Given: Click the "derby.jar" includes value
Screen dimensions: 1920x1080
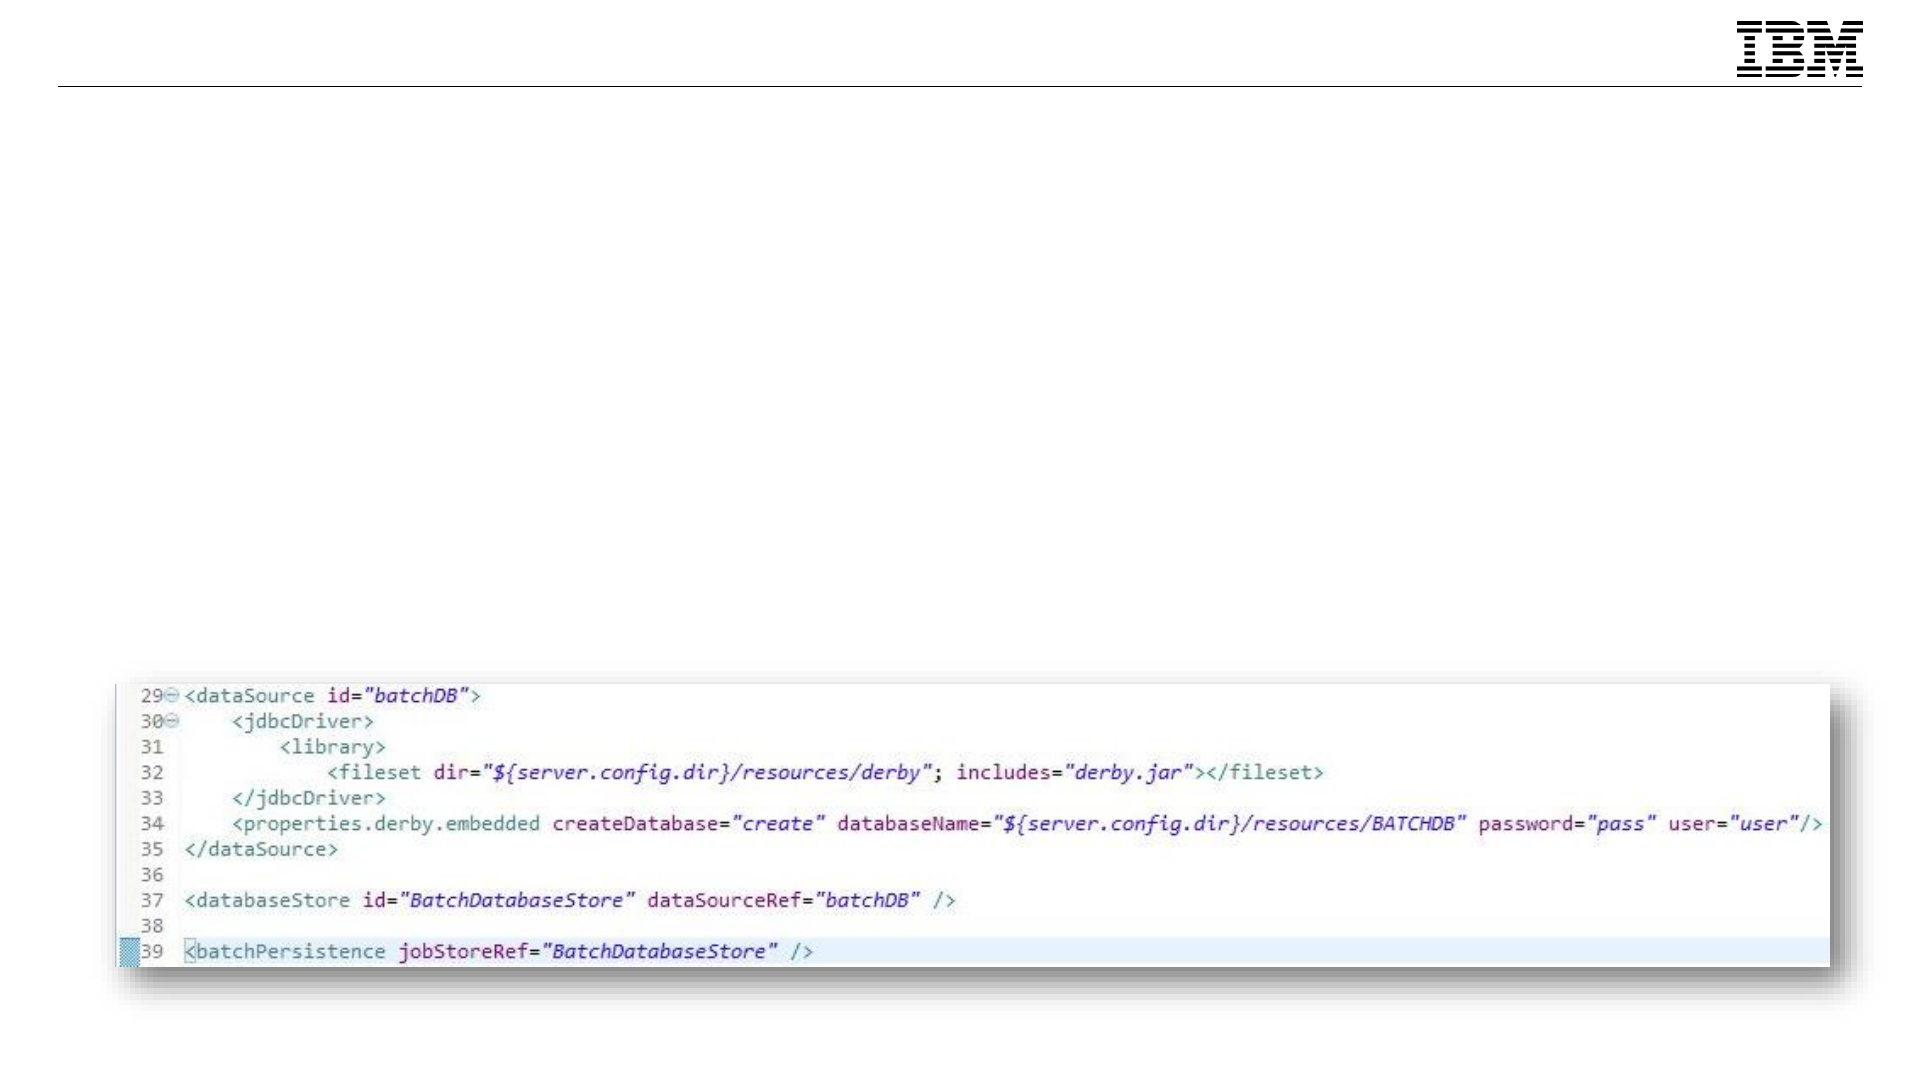Looking at the screenshot, I should 1129,772.
